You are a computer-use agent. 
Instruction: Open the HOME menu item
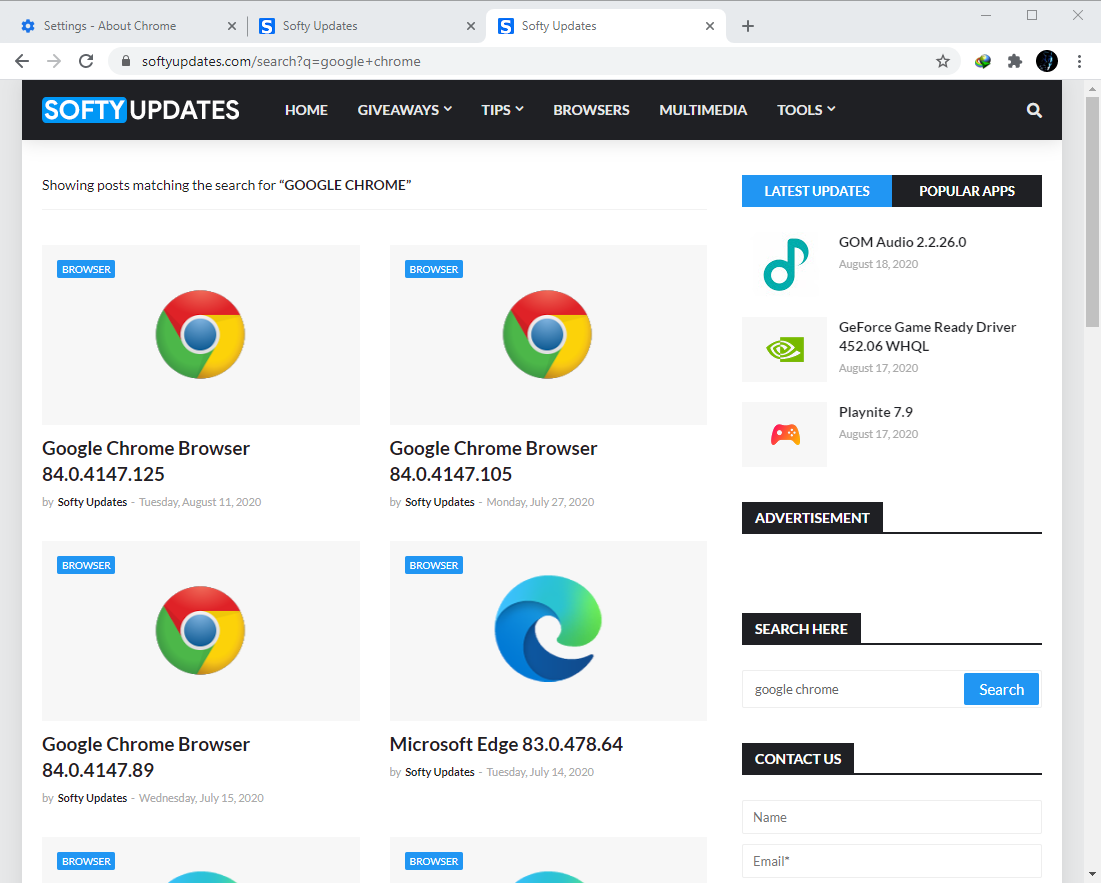click(x=306, y=110)
